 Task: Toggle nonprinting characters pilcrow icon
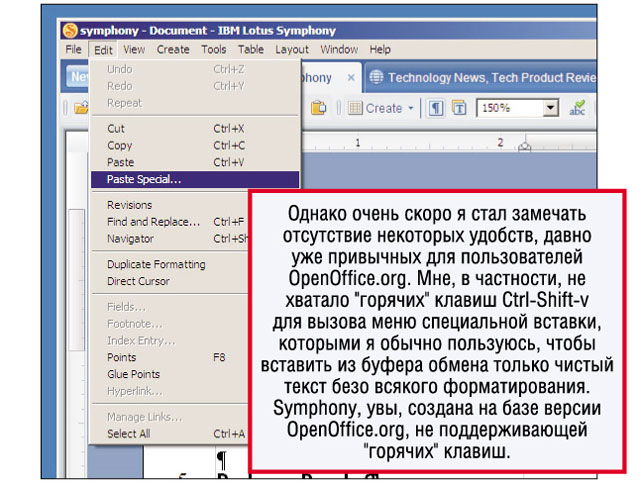[x=436, y=108]
